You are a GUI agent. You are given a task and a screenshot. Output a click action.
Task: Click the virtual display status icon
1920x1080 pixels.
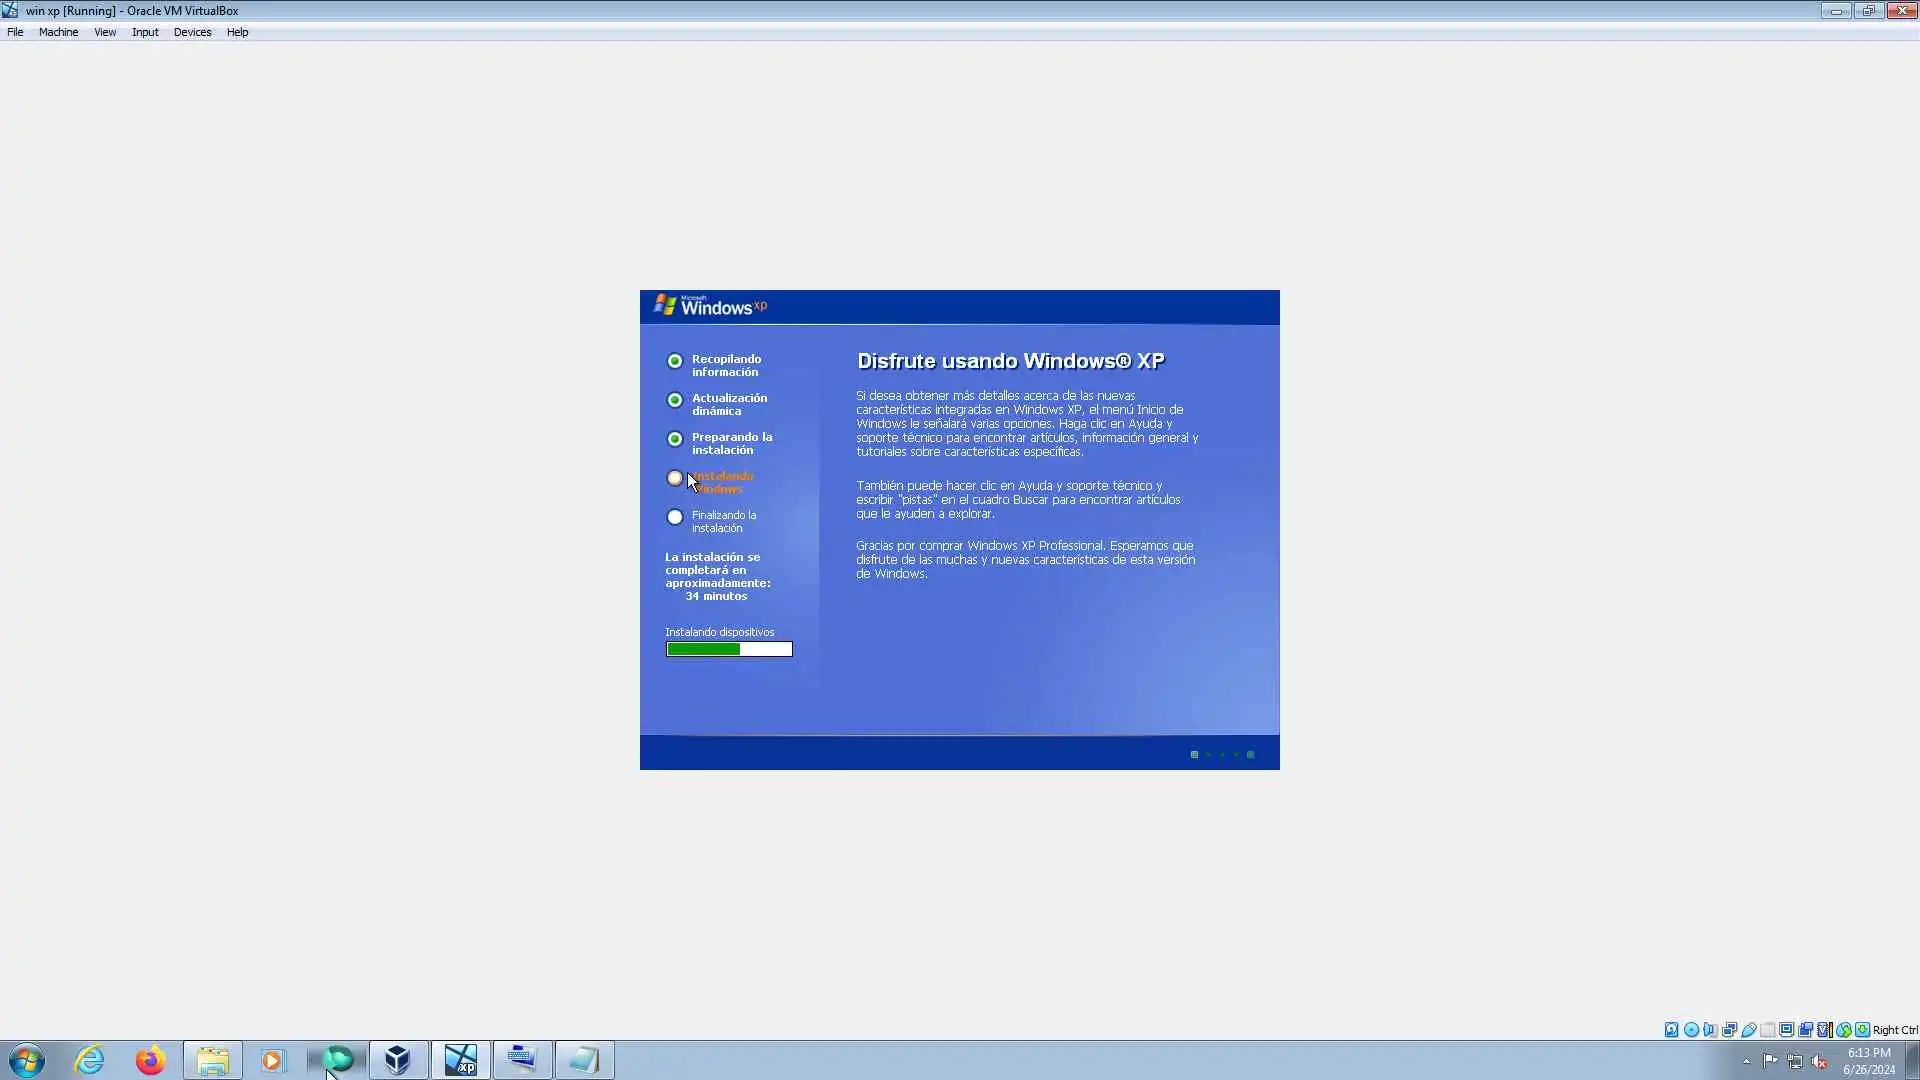click(1787, 1030)
